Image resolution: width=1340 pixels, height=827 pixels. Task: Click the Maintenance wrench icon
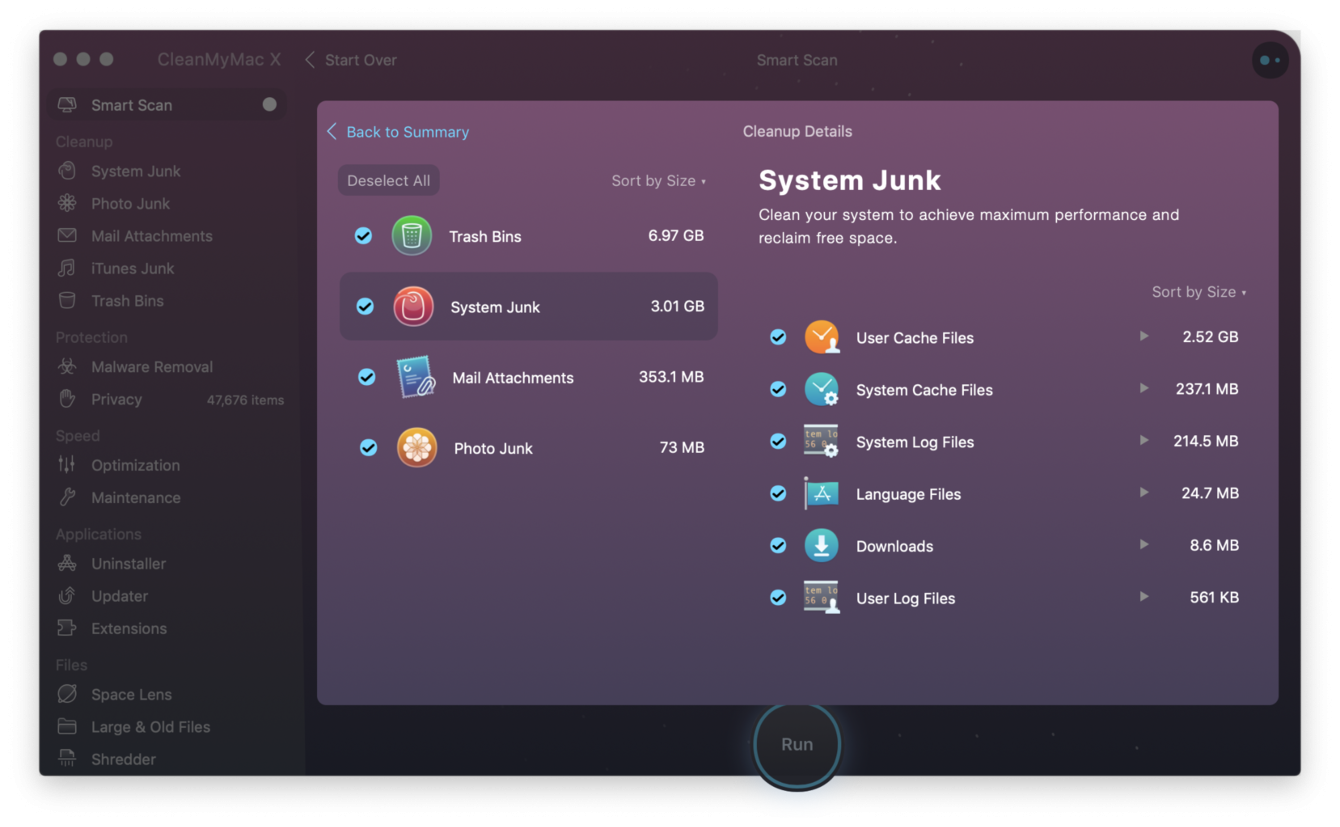coord(67,497)
